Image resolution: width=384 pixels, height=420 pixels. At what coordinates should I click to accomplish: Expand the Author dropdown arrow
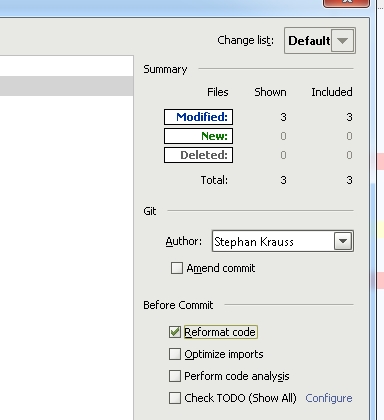coord(343,241)
